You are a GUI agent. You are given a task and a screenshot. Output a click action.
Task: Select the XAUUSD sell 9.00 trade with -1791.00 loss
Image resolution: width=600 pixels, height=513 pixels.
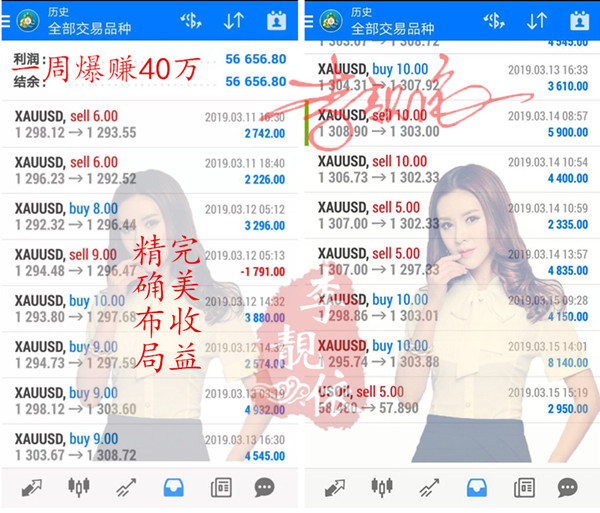coord(150,263)
